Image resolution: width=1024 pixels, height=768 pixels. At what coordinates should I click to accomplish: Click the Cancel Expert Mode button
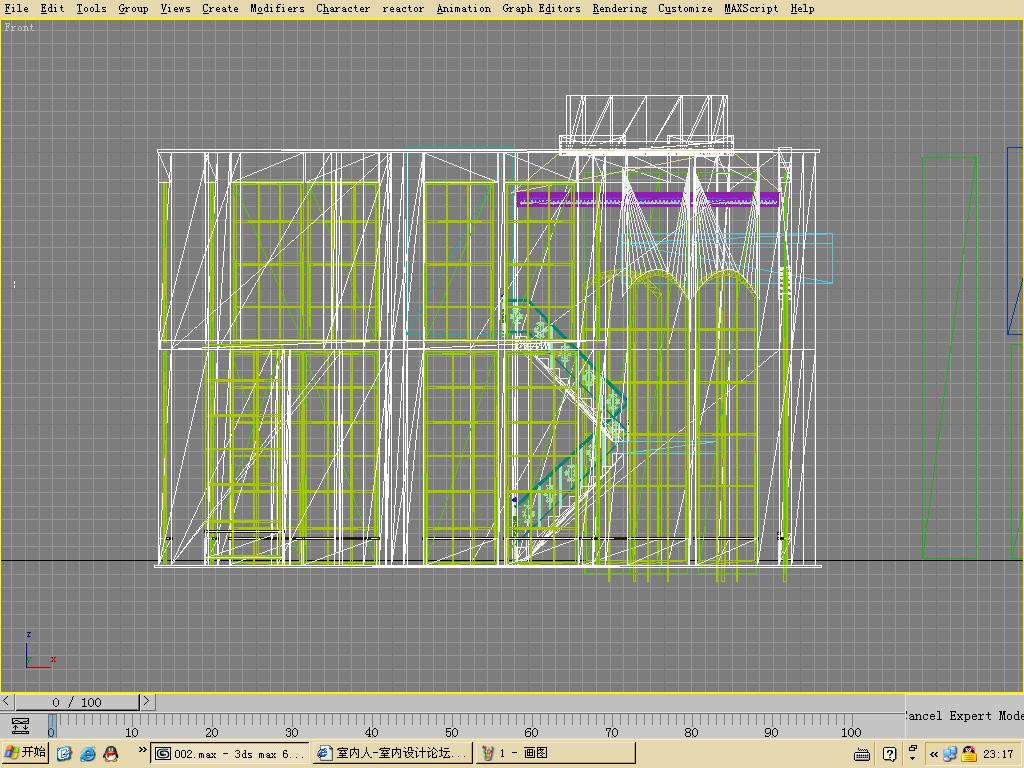964,716
